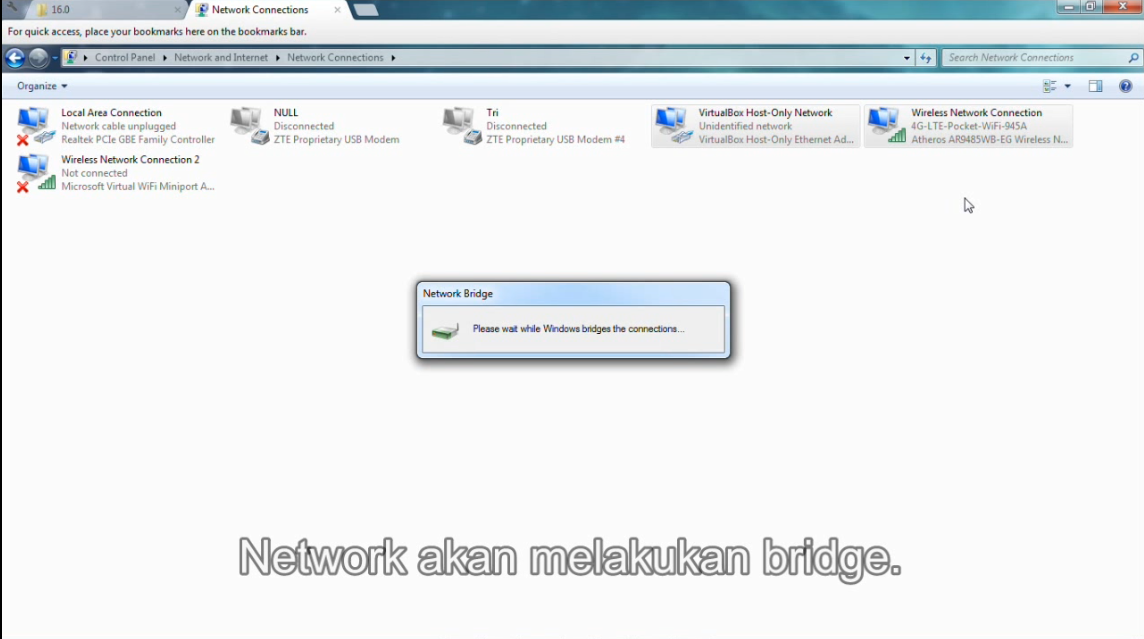Click the Network and Internet breadcrumb link
Image resolution: width=1144 pixels, height=639 pixels.
tap(221, 57)
